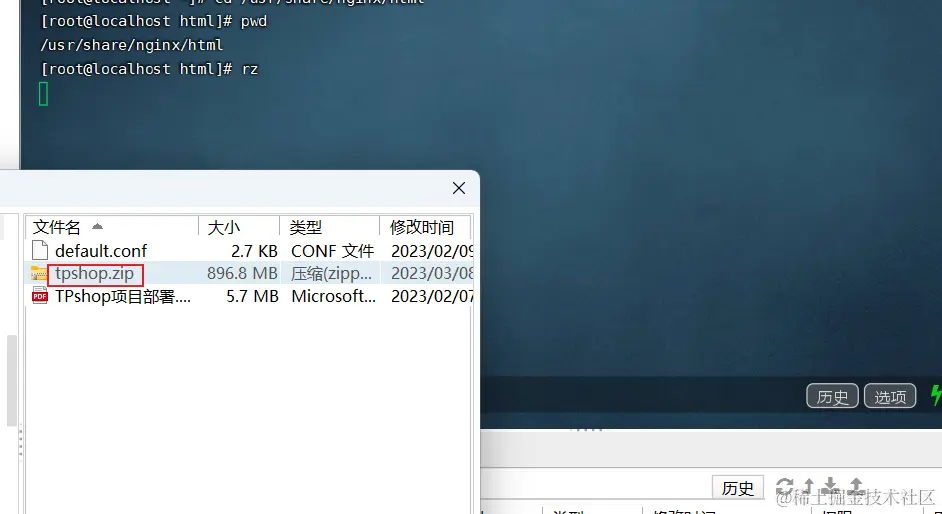Click the 5.7 MB size cell
Image resolution: width=942 pixels, height=514 pixels.
(x=252, y=297)
